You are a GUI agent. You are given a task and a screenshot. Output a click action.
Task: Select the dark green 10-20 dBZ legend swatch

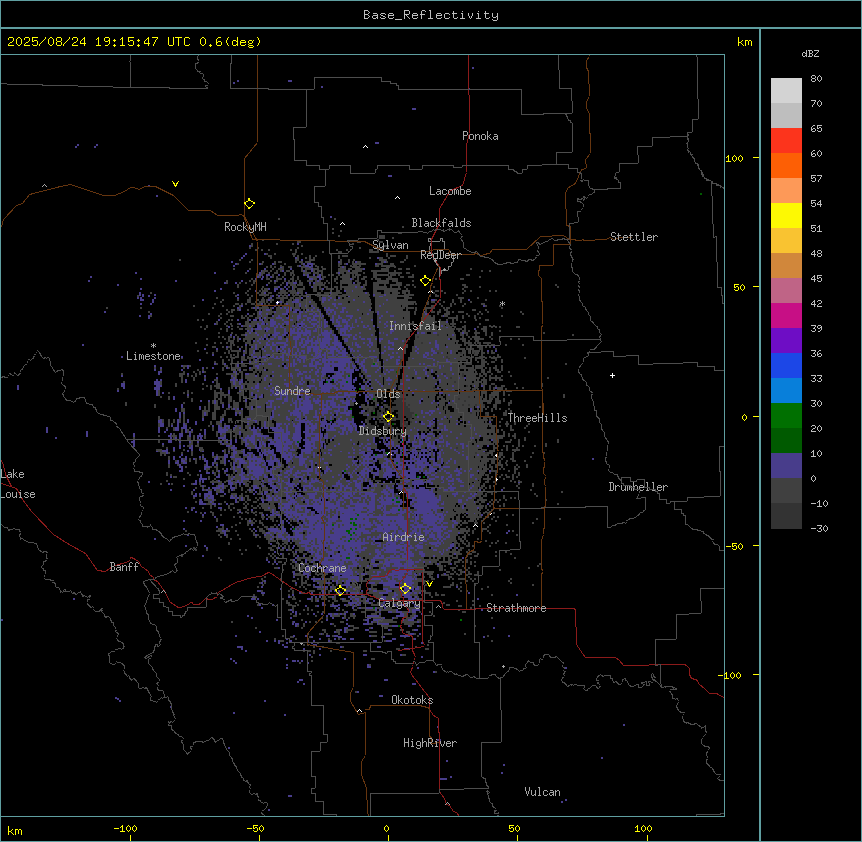(x=786, y=441)
